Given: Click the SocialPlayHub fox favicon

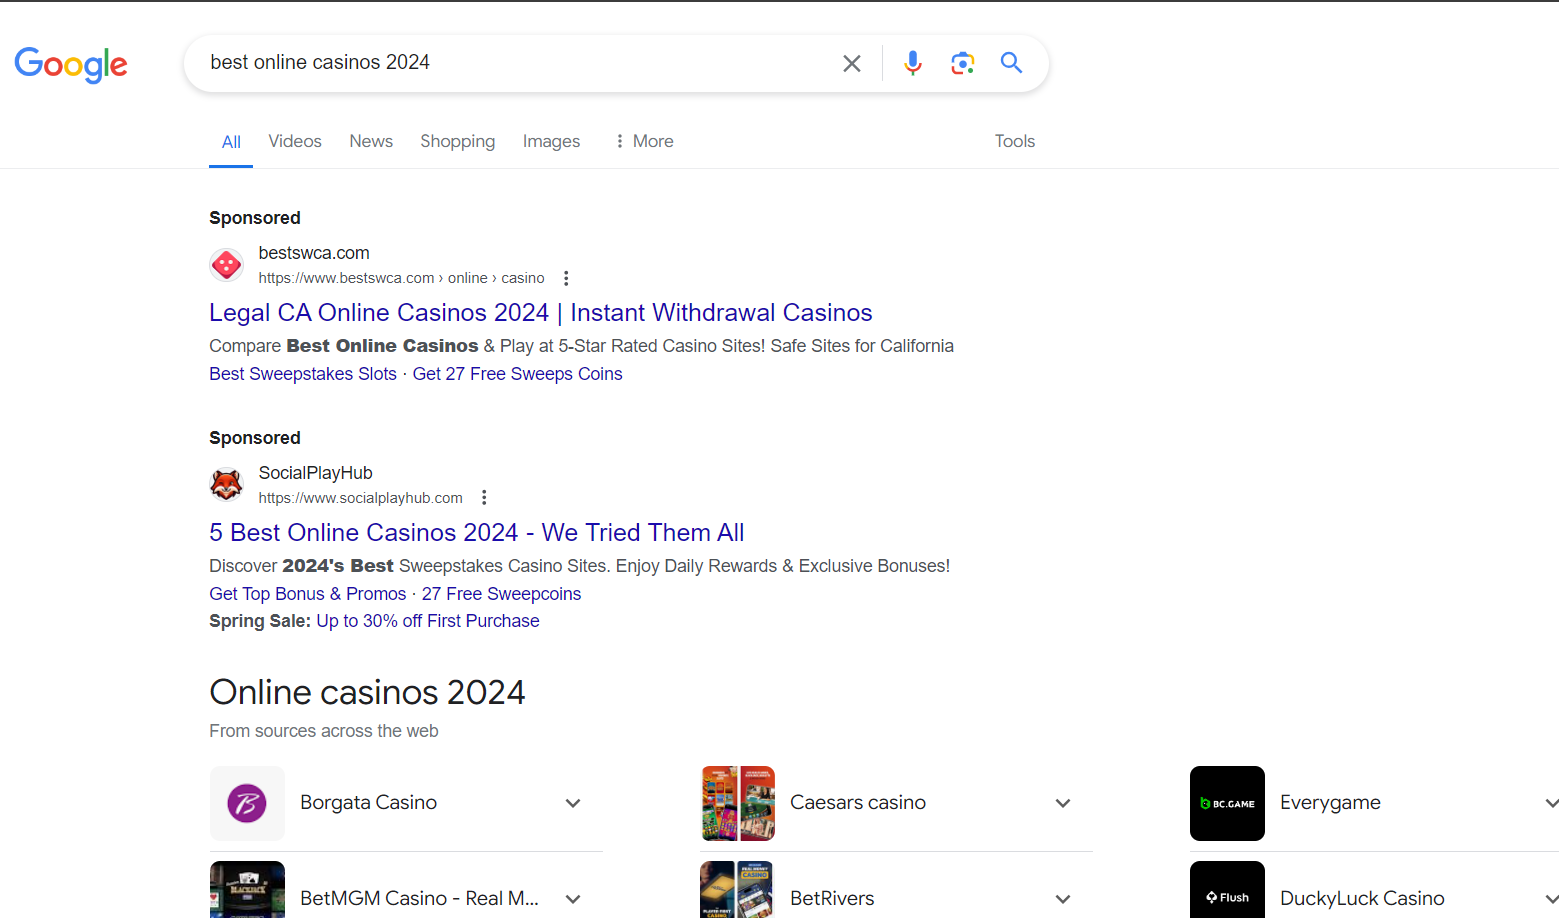Looking at the screenshot, I should (227, 485).
